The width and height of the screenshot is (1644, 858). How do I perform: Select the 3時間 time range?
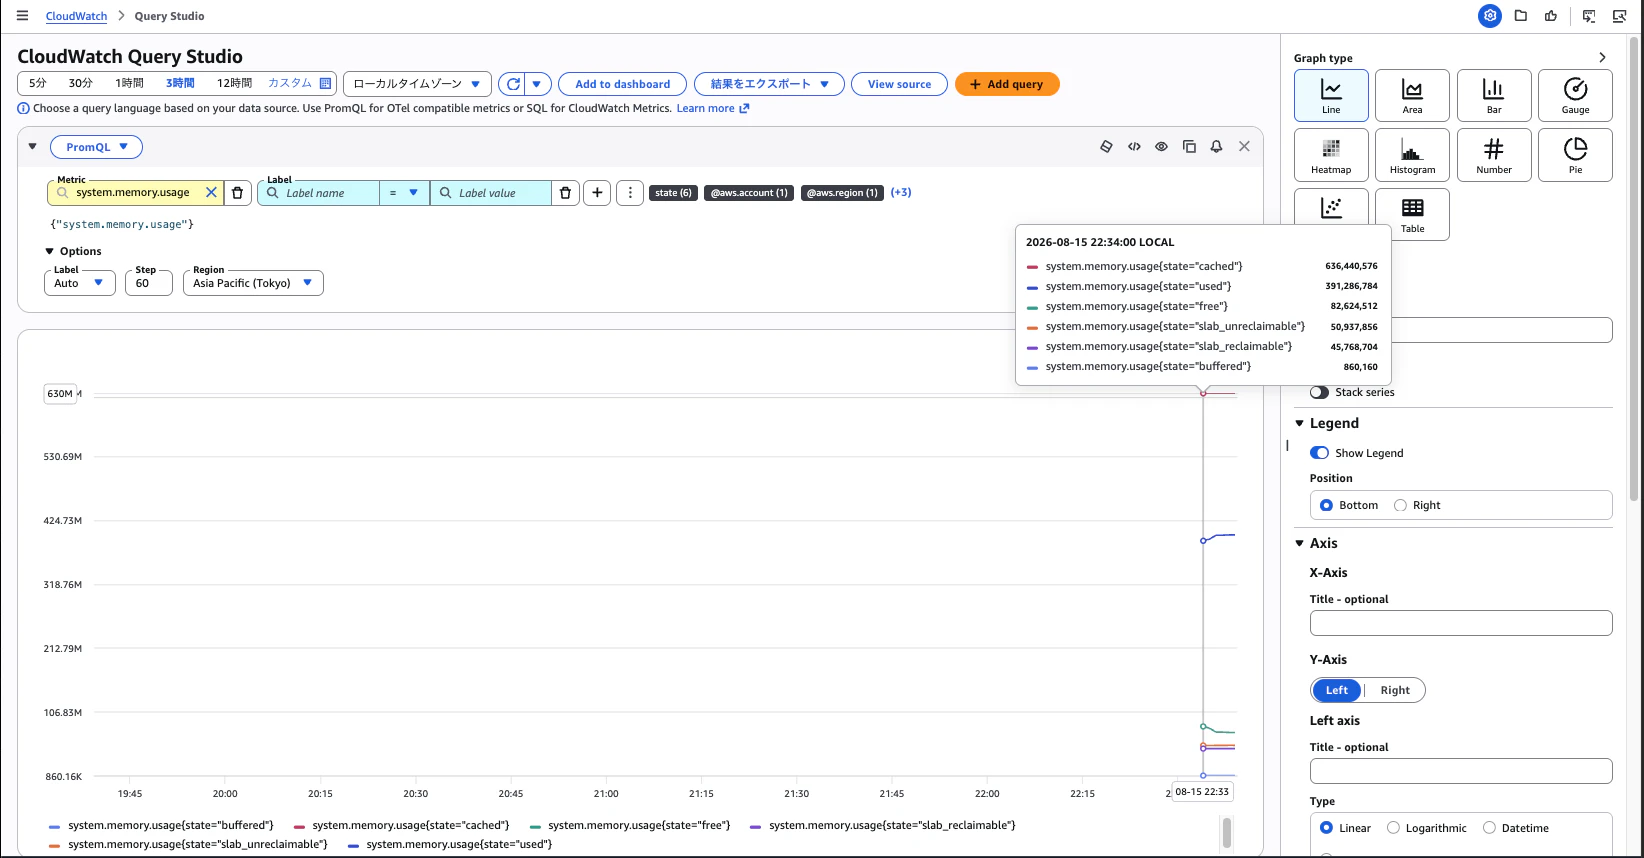(180, 83)
